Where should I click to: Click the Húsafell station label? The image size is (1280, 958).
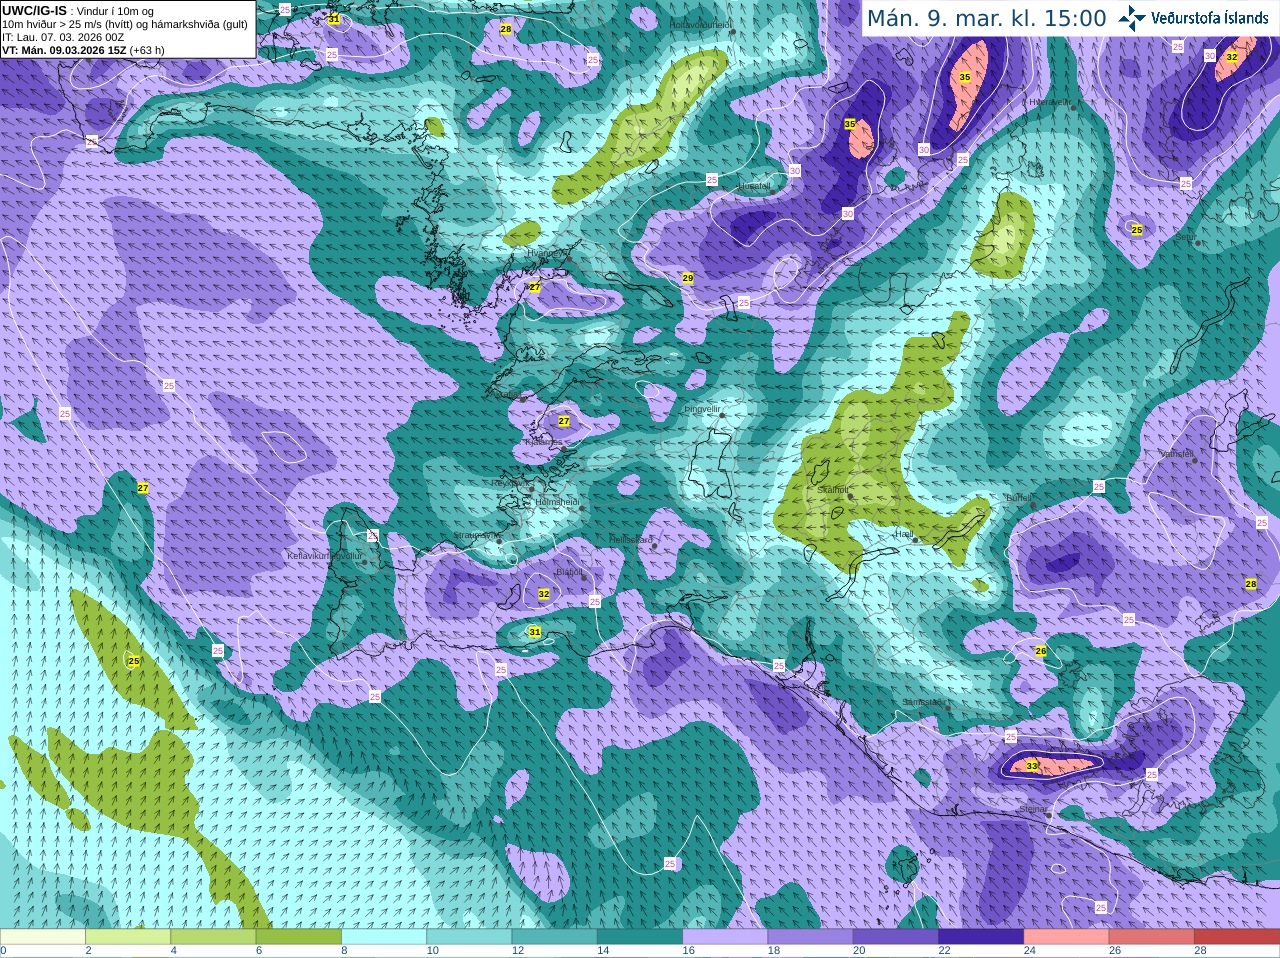[x=755, y=186]
